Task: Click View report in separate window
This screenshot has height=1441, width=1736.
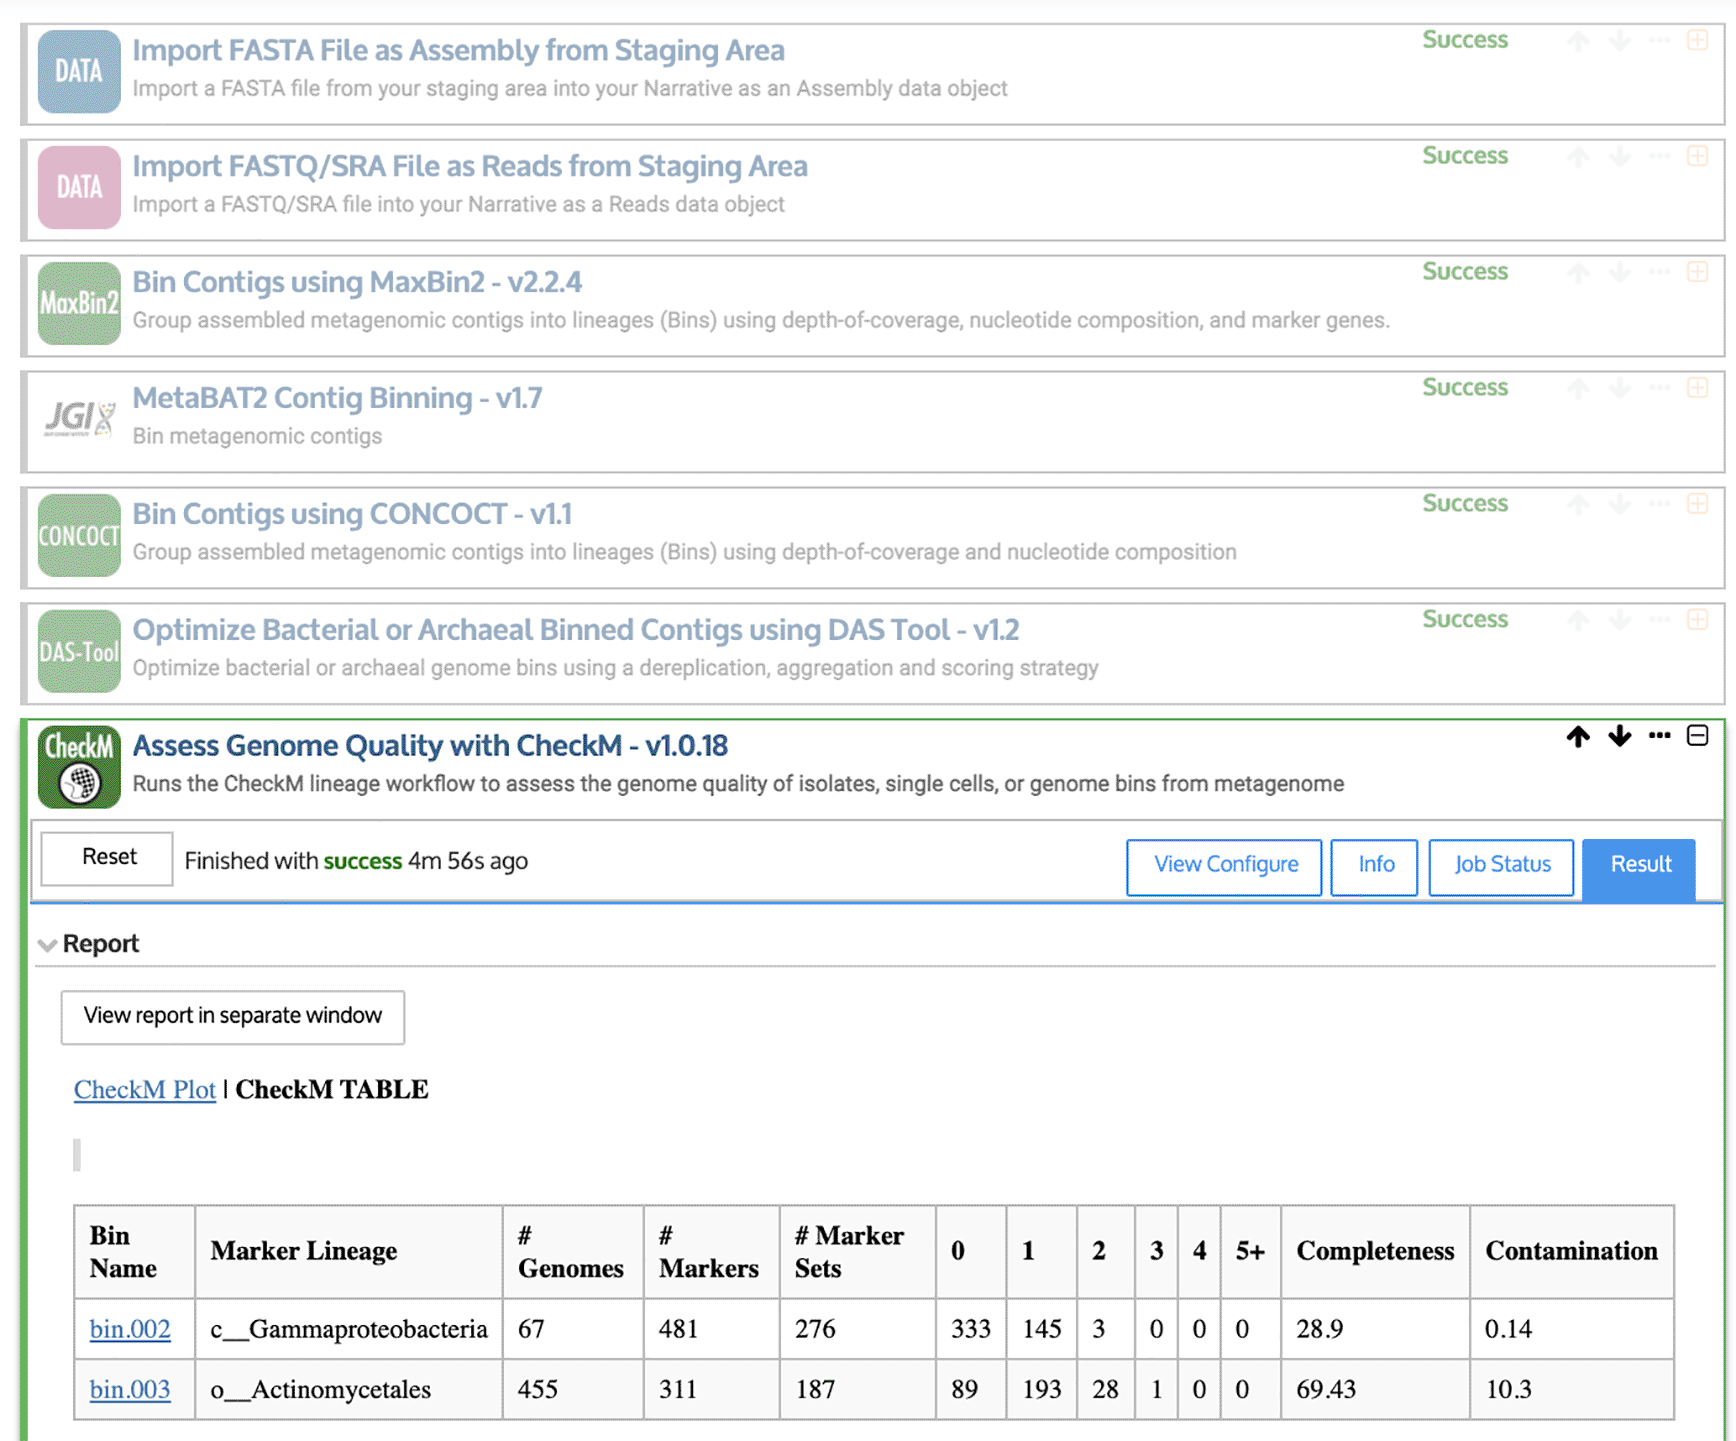Action: 233,1017
